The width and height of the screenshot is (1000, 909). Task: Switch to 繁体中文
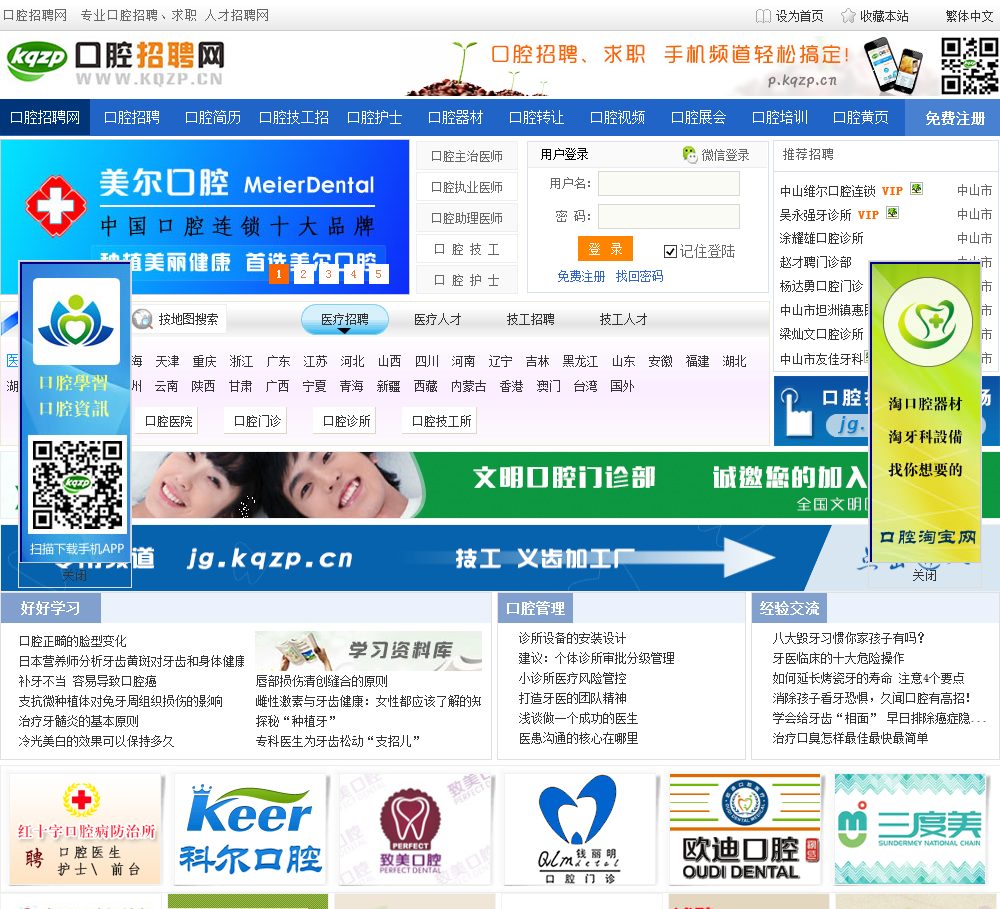(969, 16)
